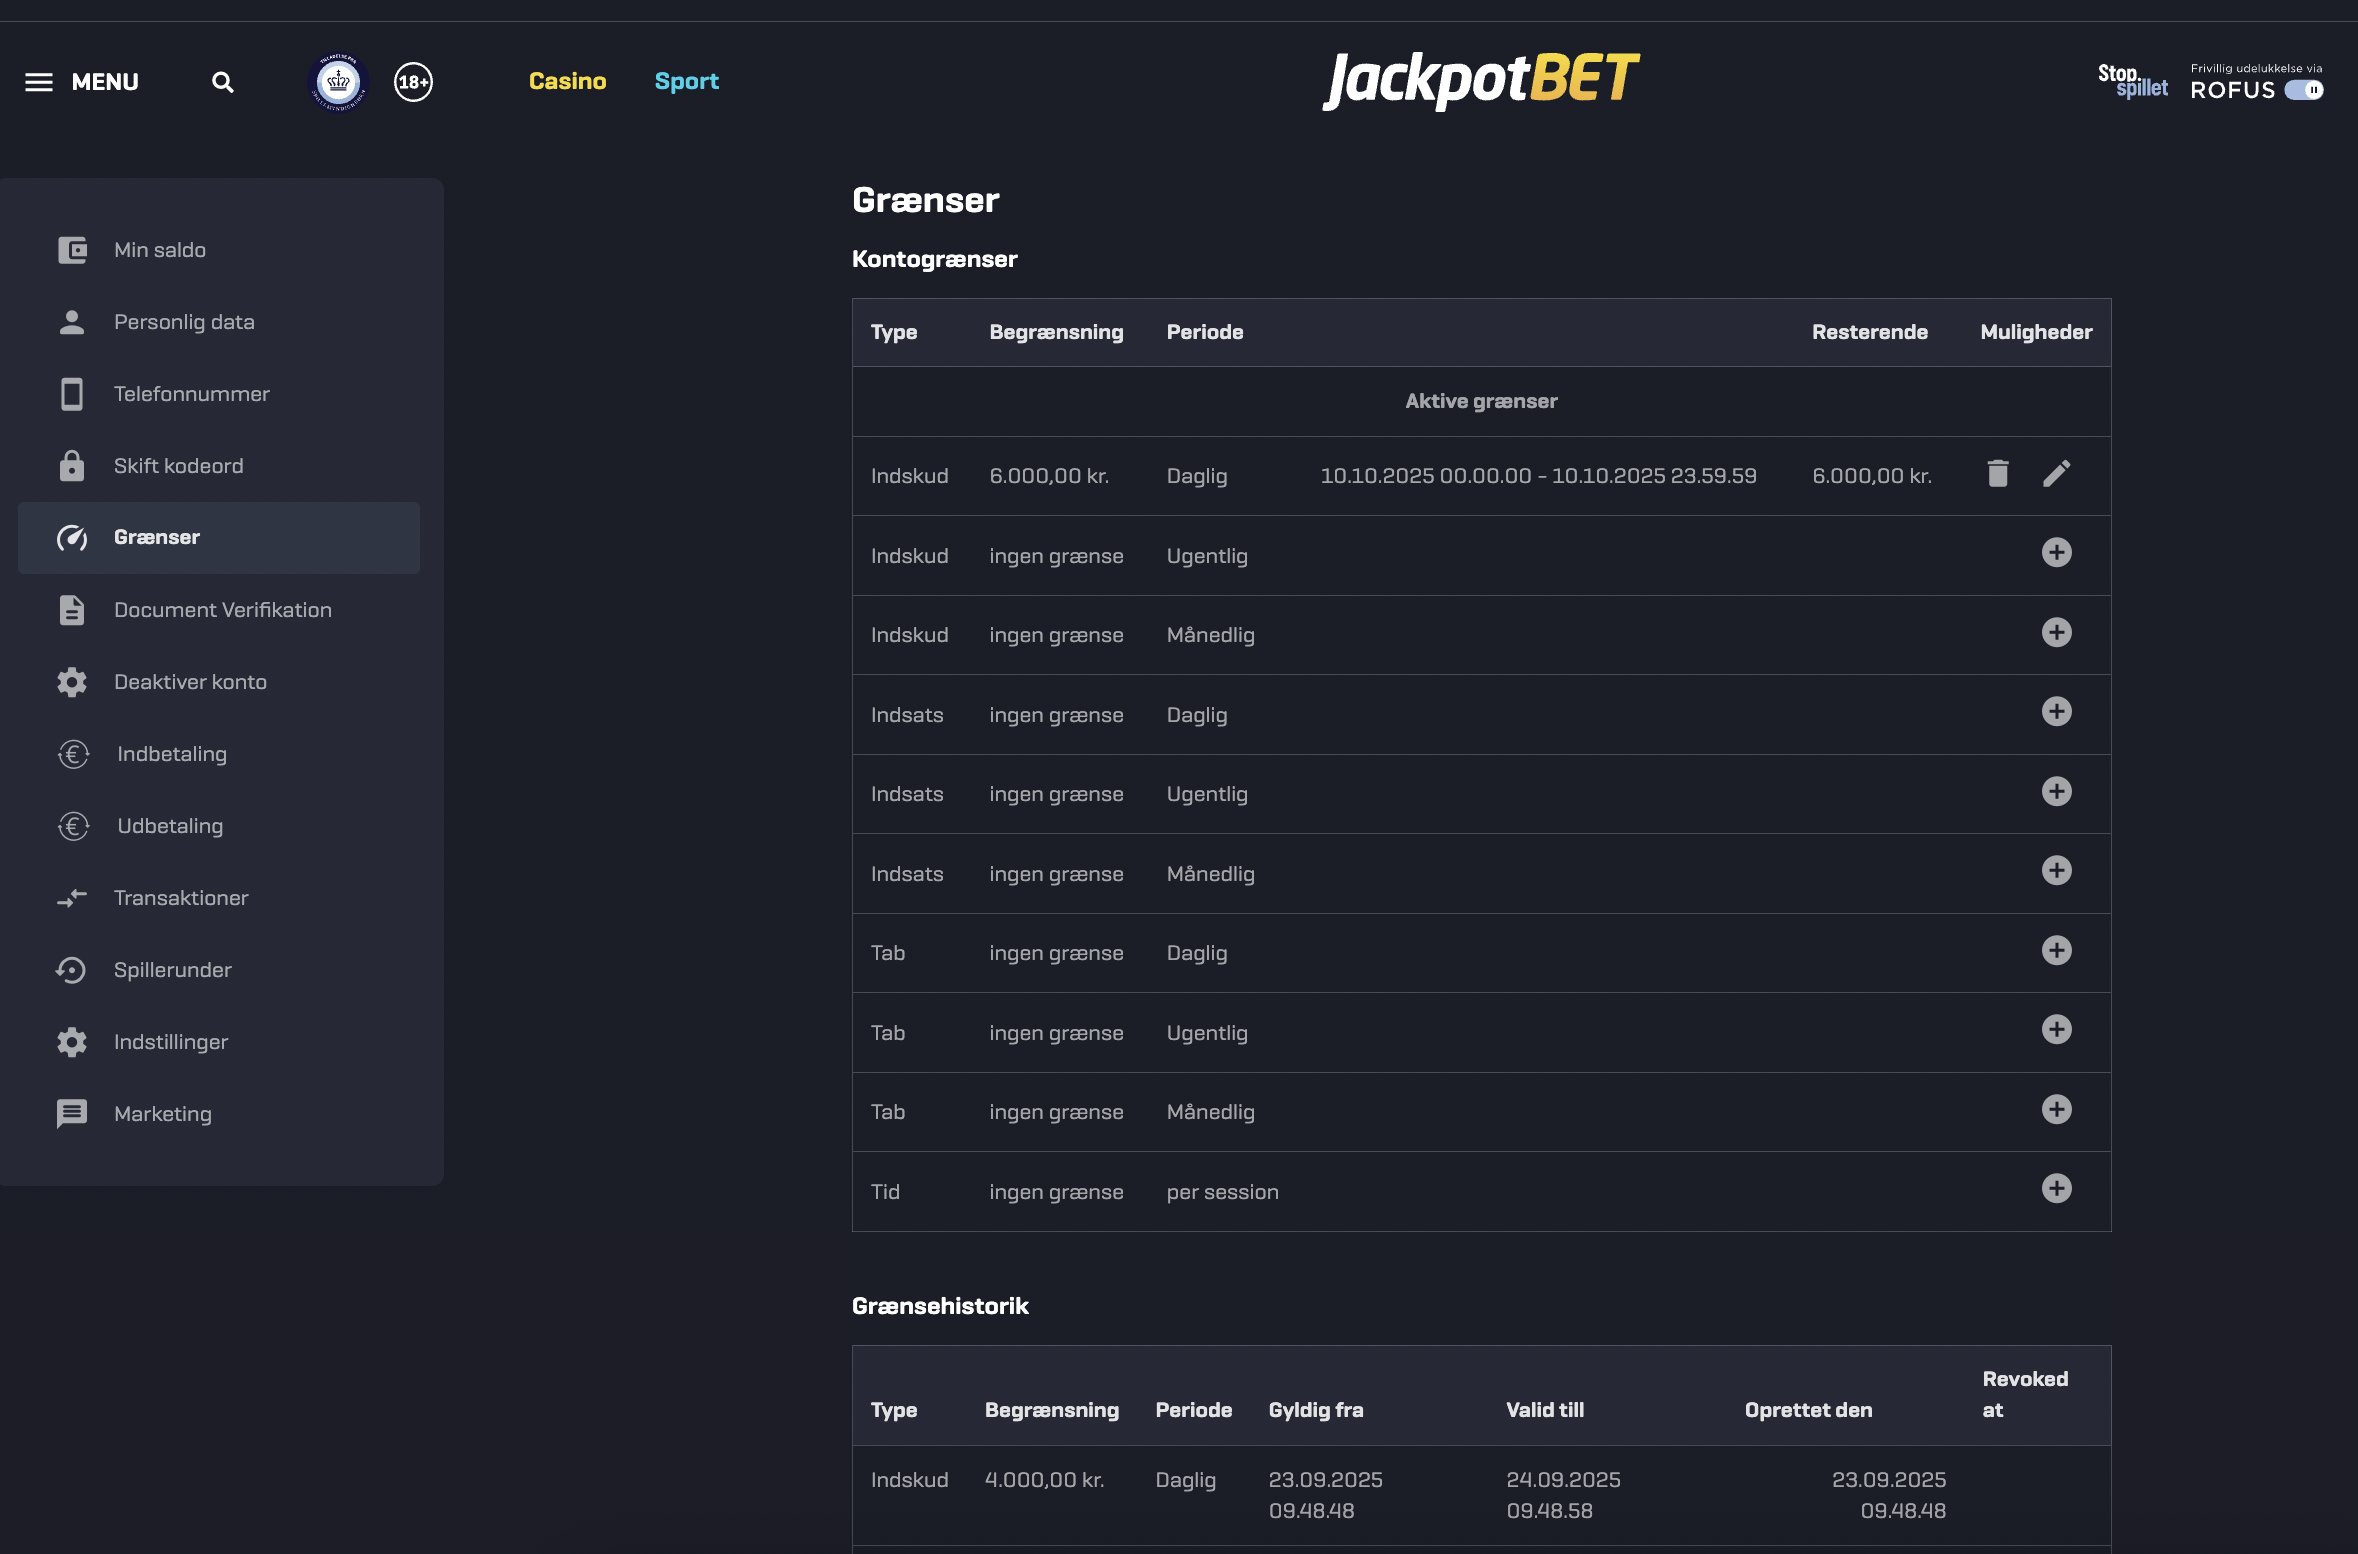Viewport: 2358px width, 1554px height.
Task: Add a daily Tab limit via plus icon
Action: tap(2056, 951)
